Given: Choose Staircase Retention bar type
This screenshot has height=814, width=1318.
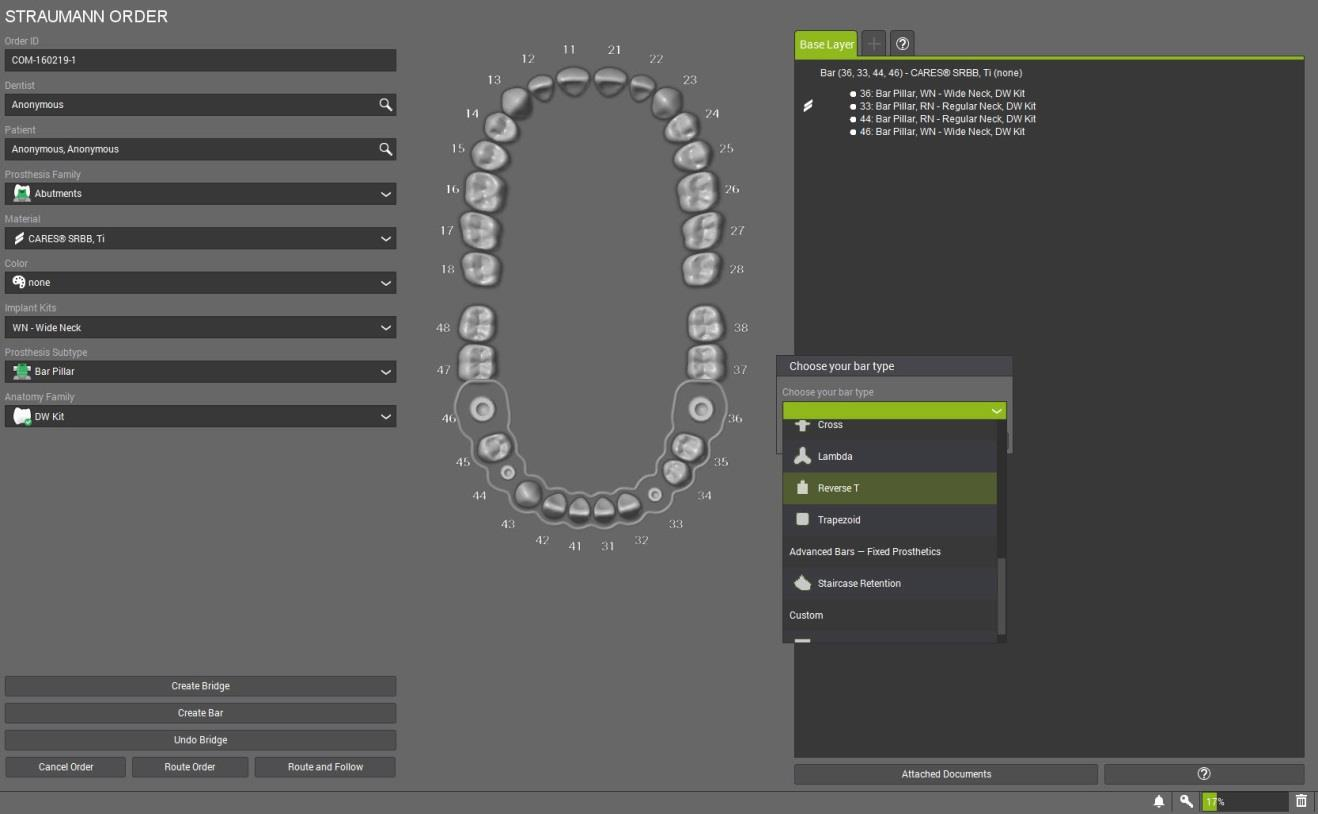Looking at the screenshot, I should (889, 583).
